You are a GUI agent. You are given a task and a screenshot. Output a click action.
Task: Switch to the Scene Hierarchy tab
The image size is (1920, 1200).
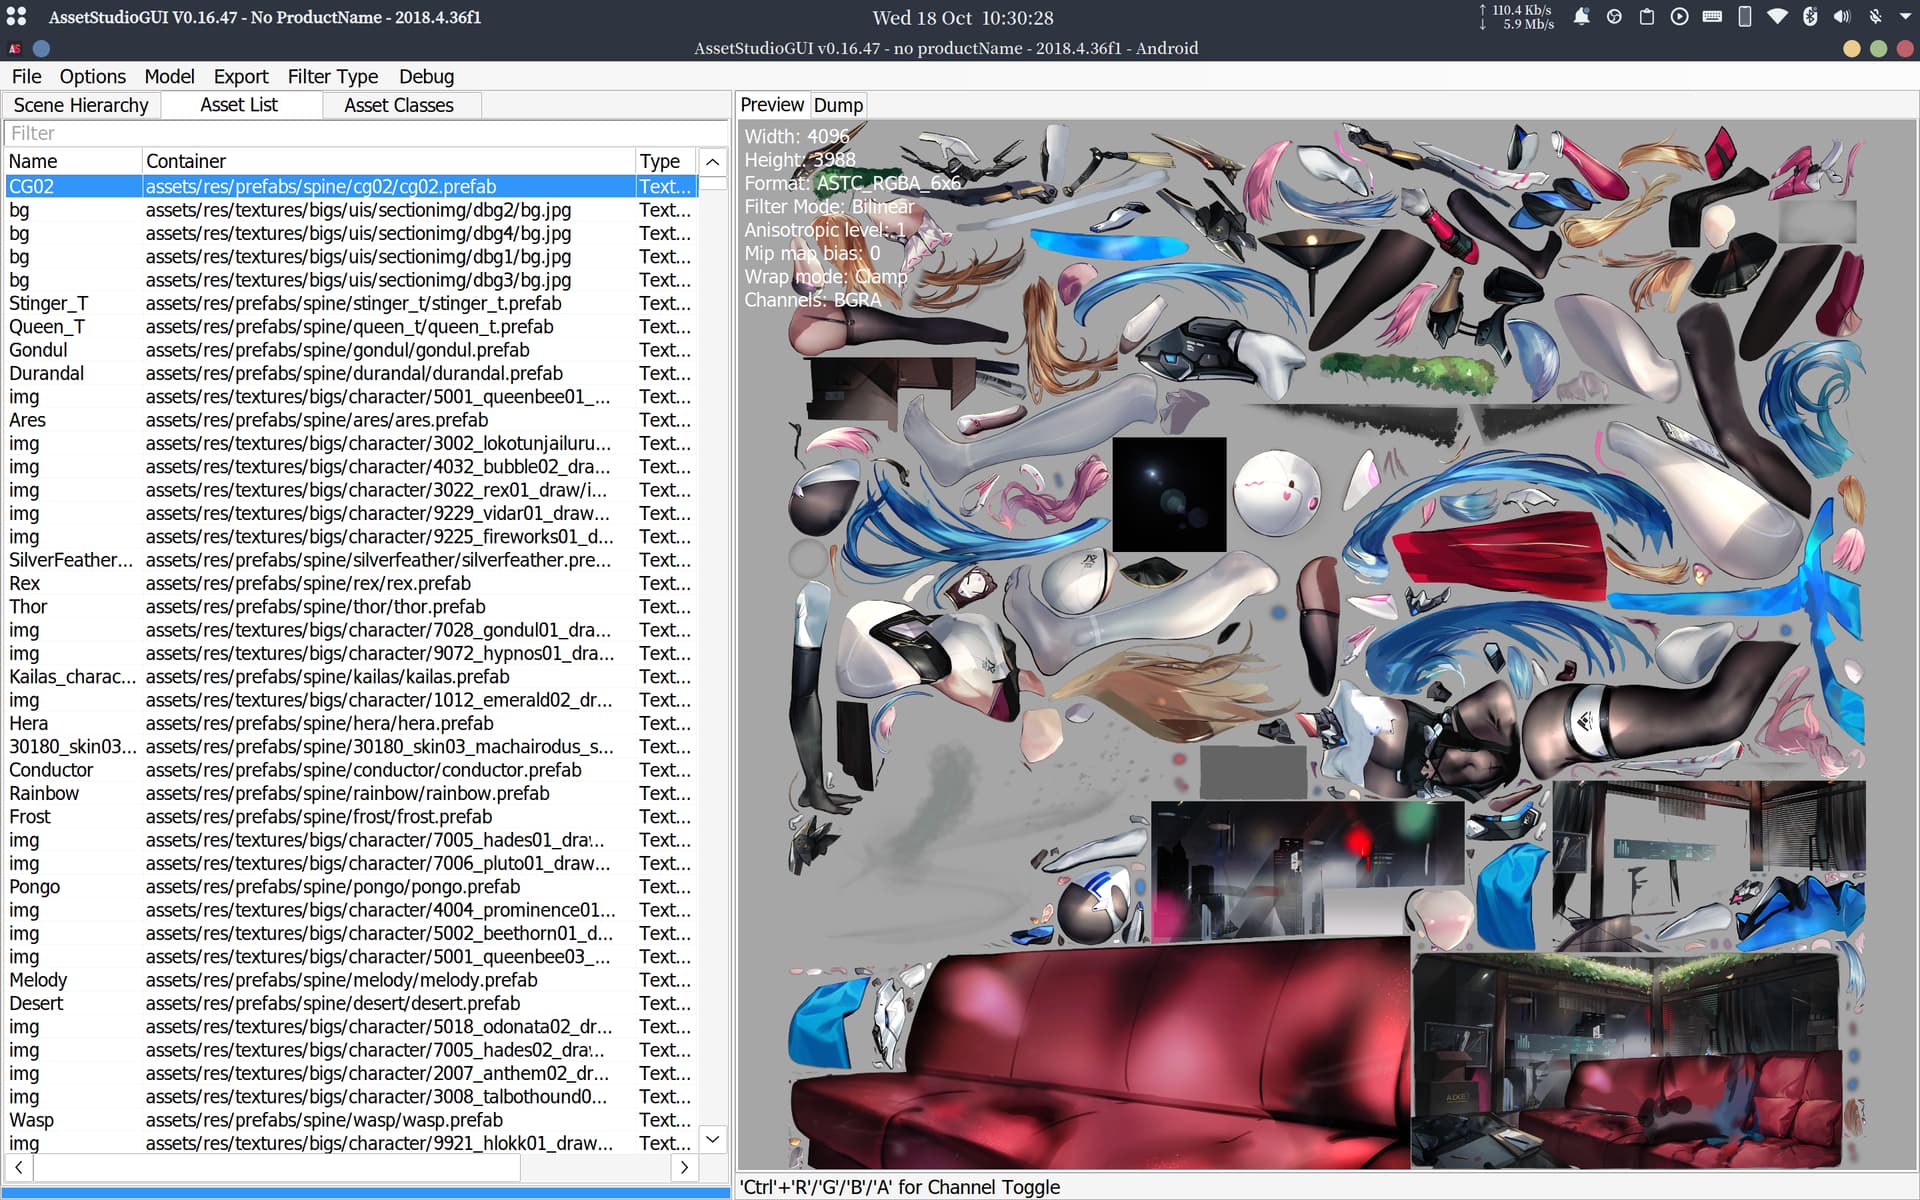click(81, 105)
